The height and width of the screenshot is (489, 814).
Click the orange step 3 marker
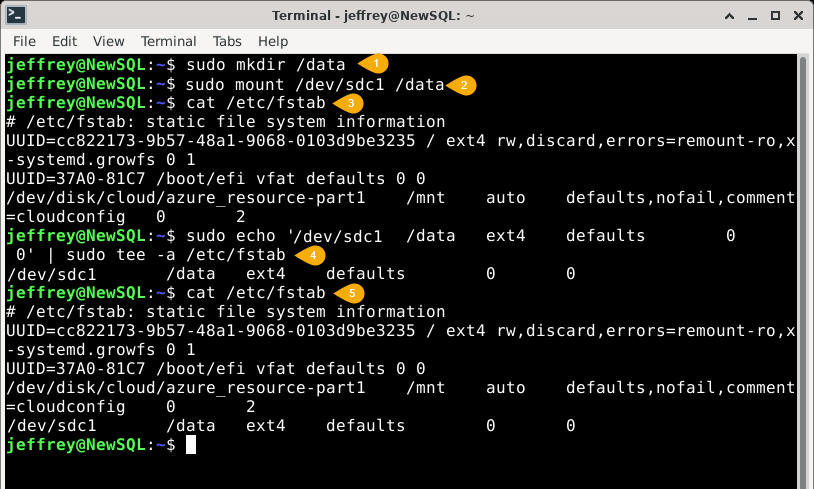click(x=350, y=103)
